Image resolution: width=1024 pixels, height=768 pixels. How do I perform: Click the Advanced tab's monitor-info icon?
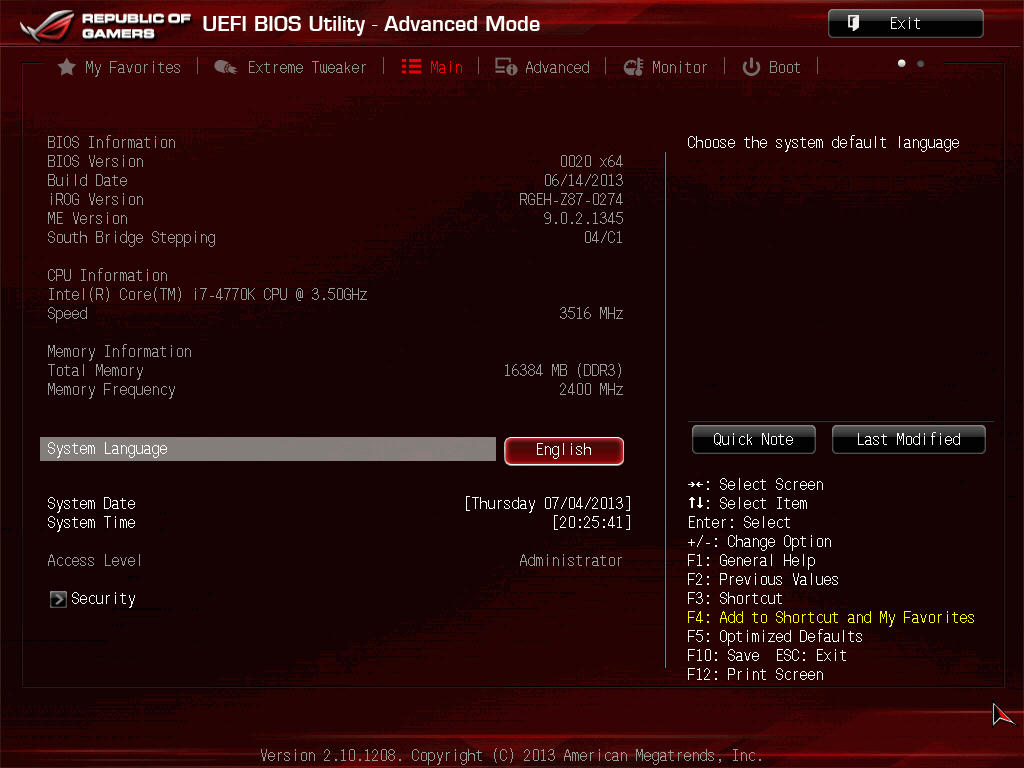tap(505, 67)
